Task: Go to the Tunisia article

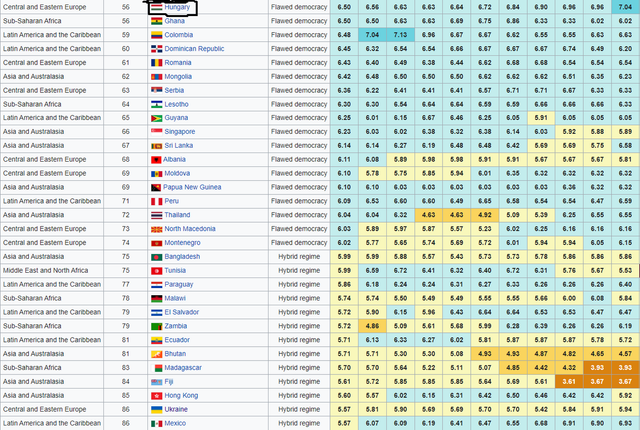Action: click(175, 270)
